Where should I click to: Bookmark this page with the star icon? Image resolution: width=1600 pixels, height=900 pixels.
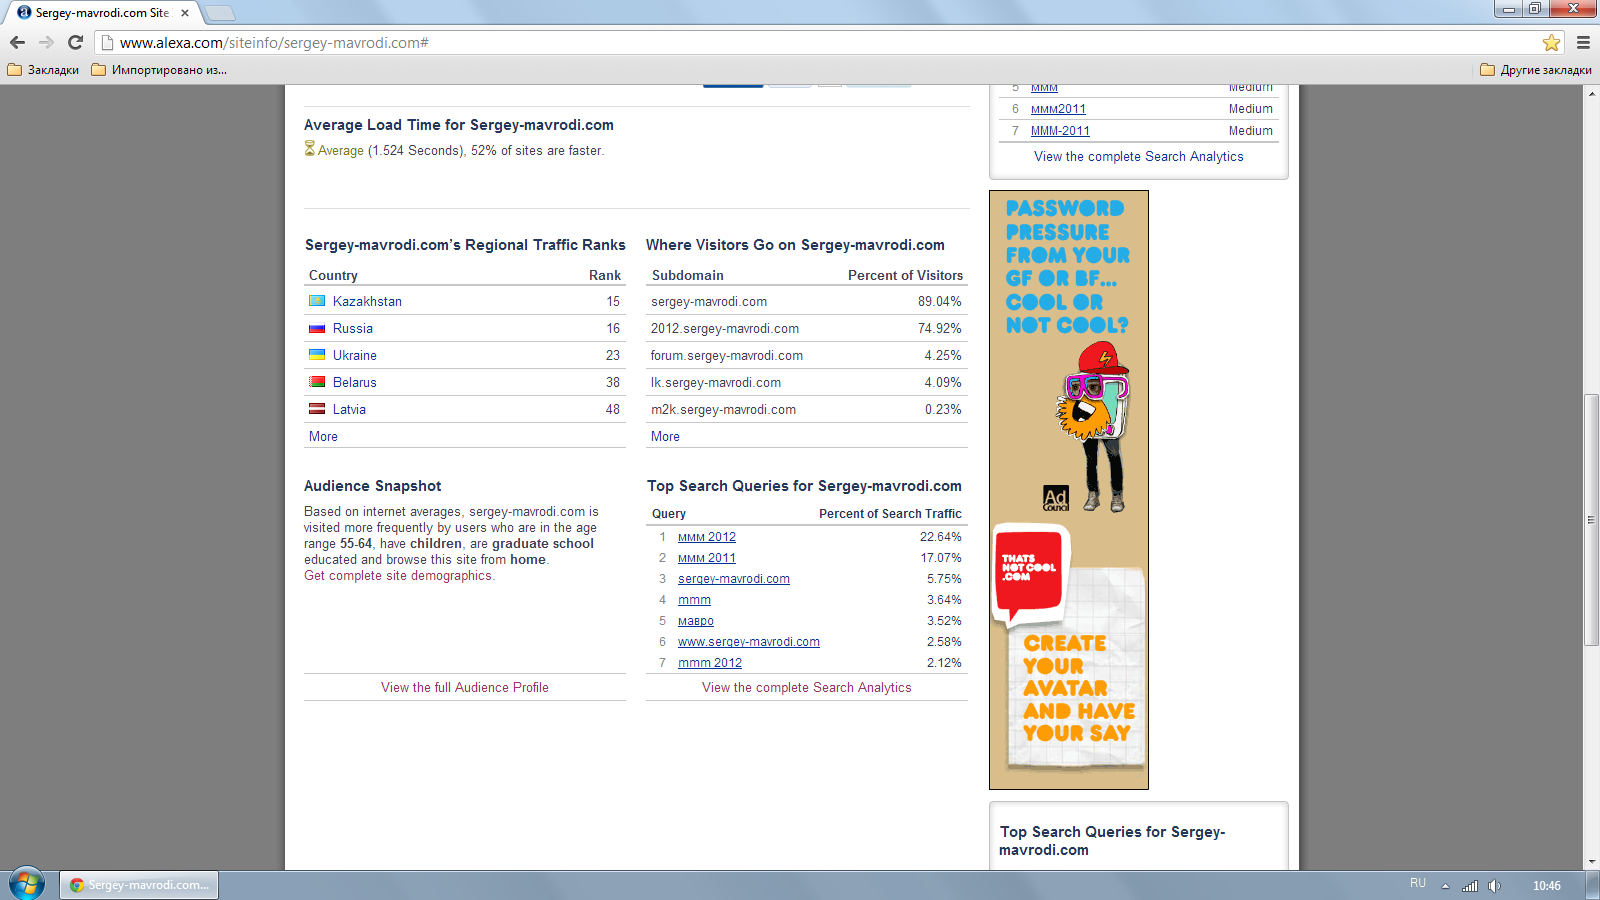pyautogui.click(x=1551, y=42)
